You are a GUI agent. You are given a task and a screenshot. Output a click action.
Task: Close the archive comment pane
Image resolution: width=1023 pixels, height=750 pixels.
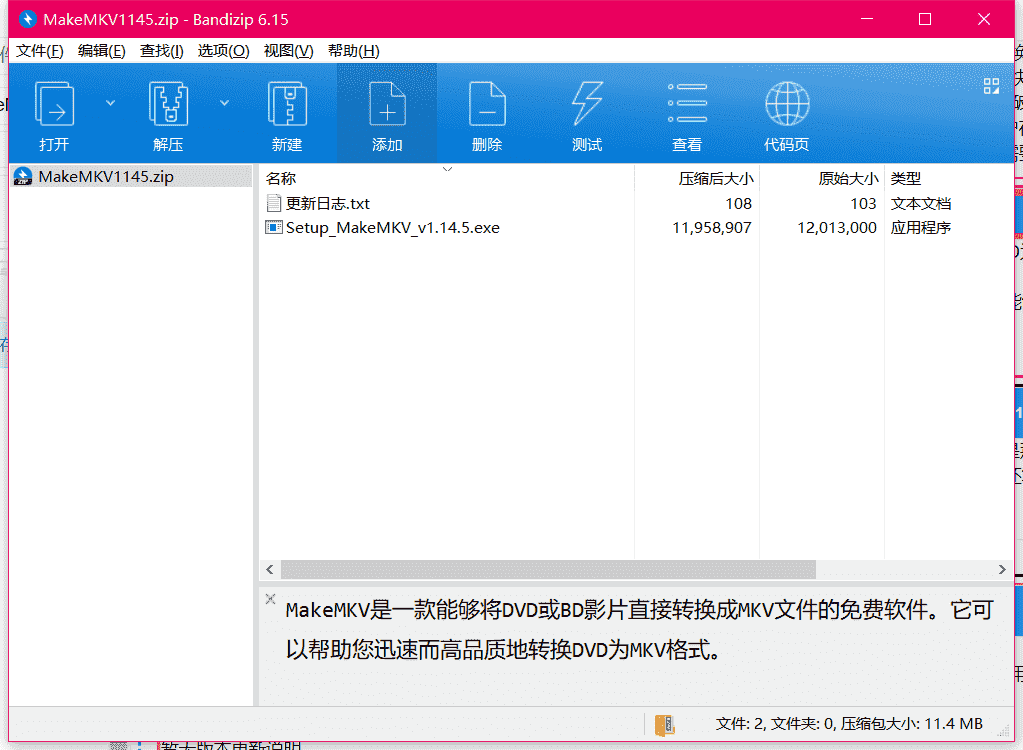coord(271,599)
